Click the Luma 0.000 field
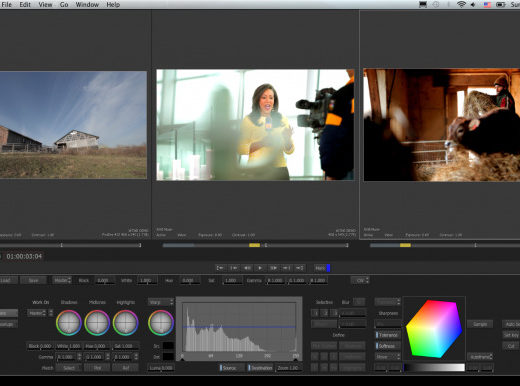 click(161, 368)
